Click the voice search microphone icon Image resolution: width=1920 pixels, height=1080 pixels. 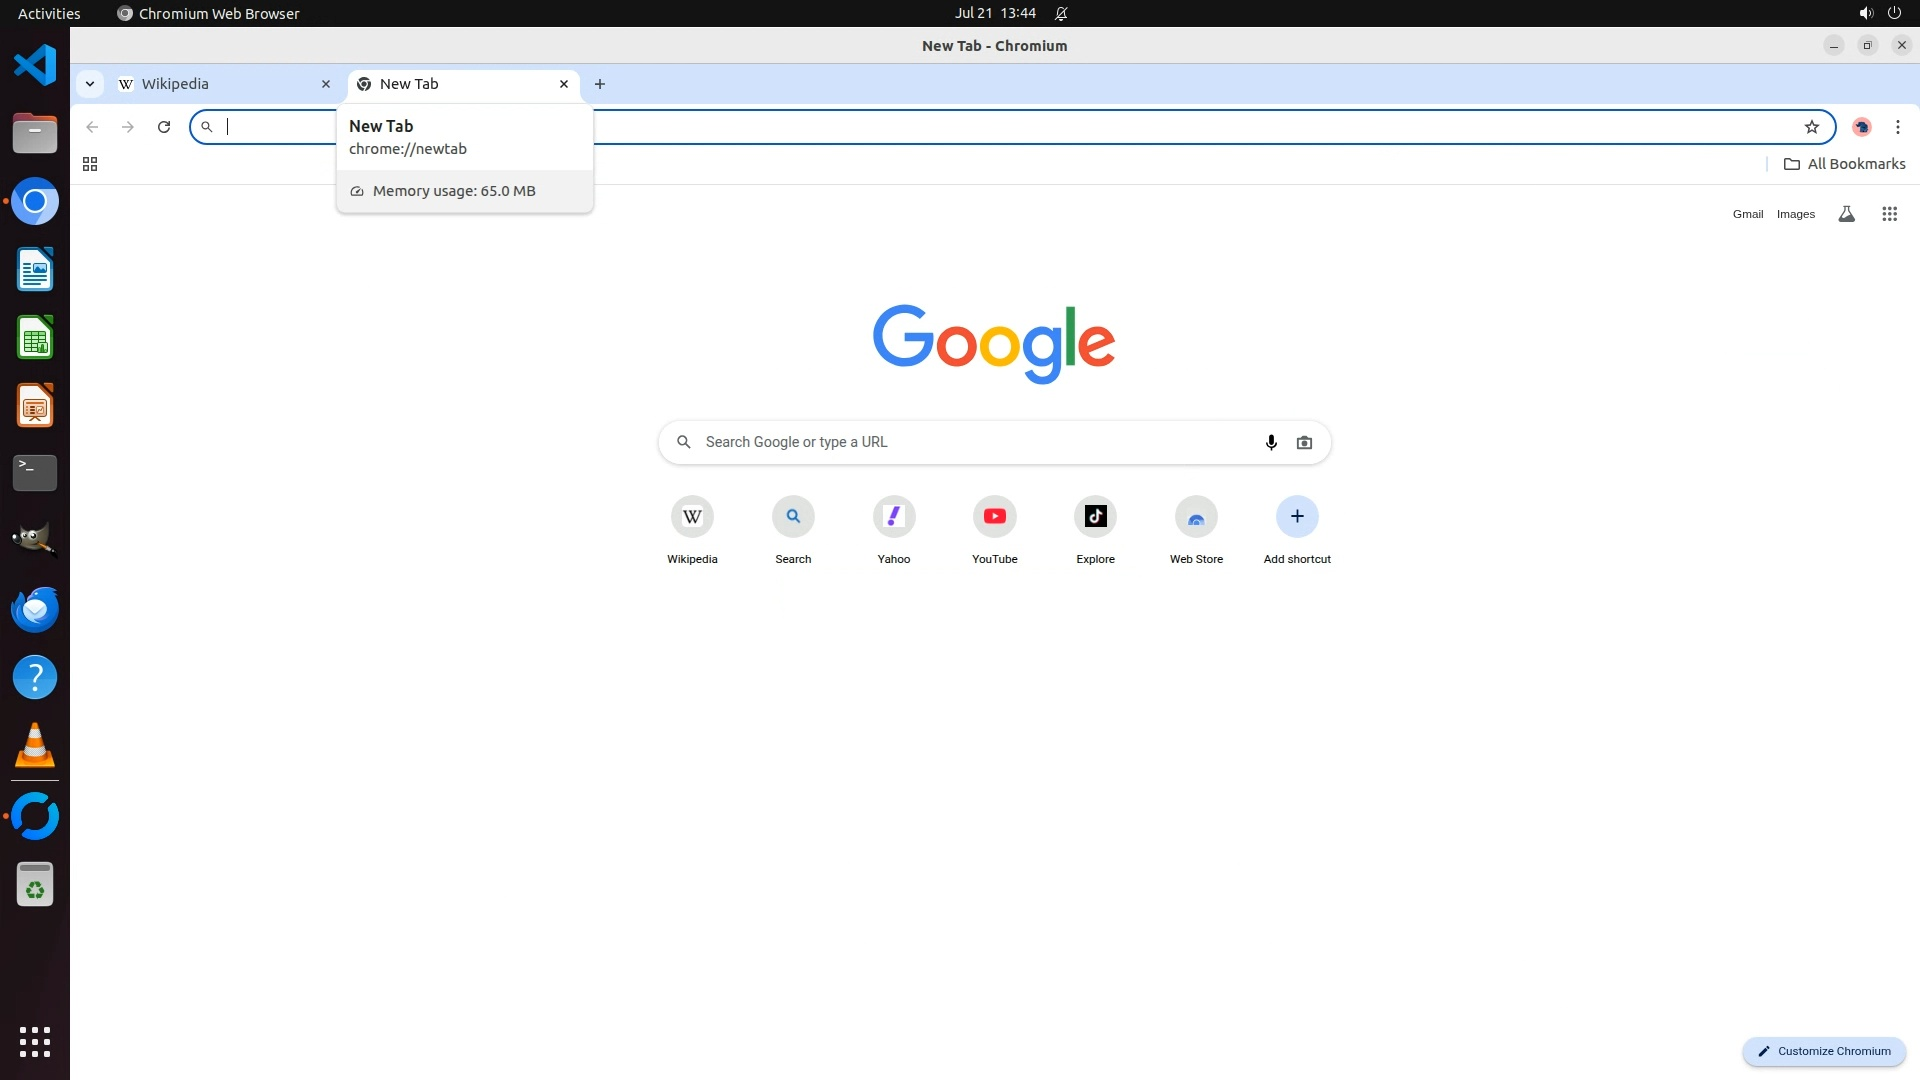point(1271,442)
